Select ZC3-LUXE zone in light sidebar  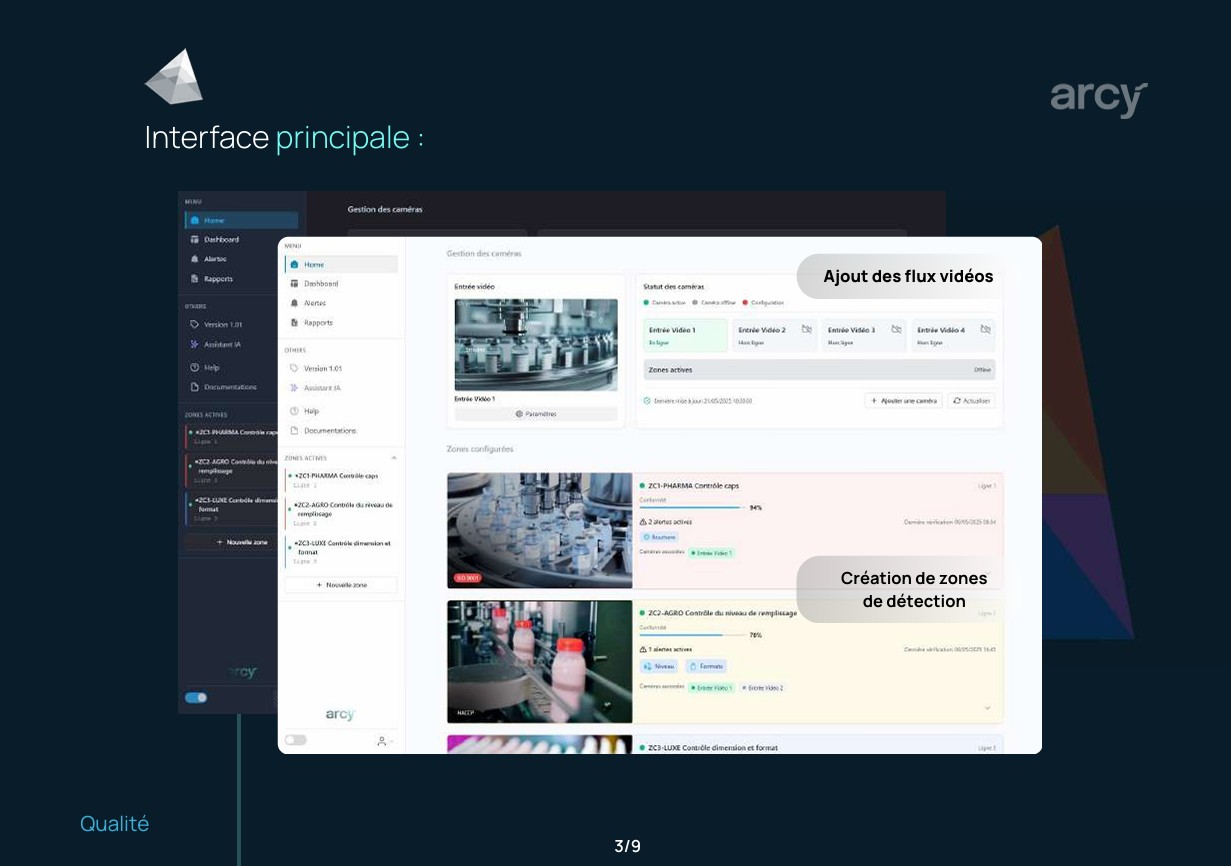click(x=340, y=552)
